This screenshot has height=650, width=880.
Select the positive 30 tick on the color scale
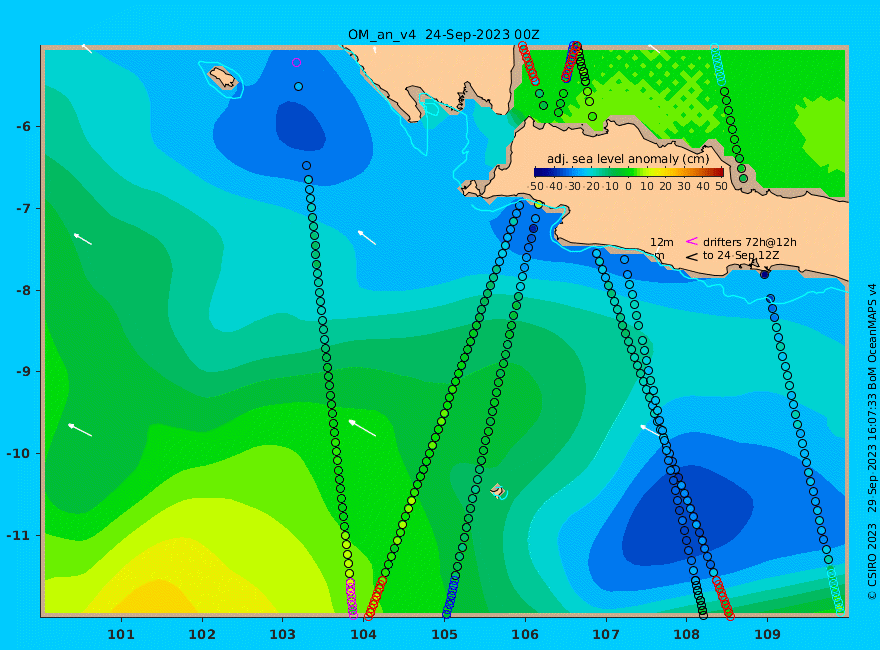coord(684,186)
